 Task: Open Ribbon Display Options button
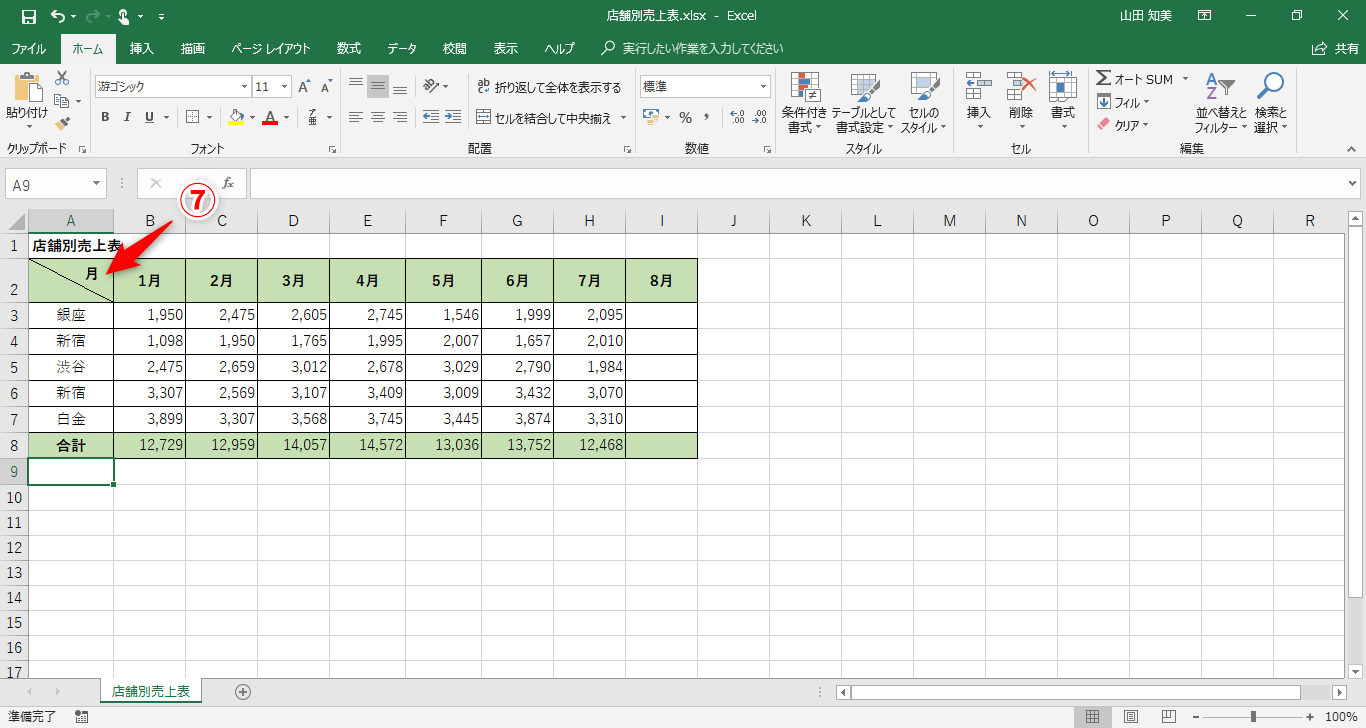[x=1206, y=16]
